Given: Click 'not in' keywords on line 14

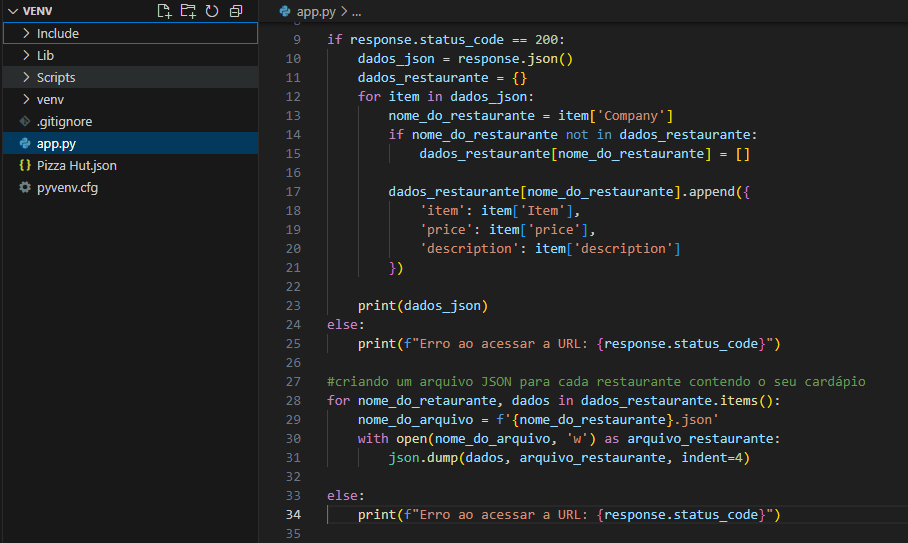Looking at the screenshot, I should click(x=588, y=134).
